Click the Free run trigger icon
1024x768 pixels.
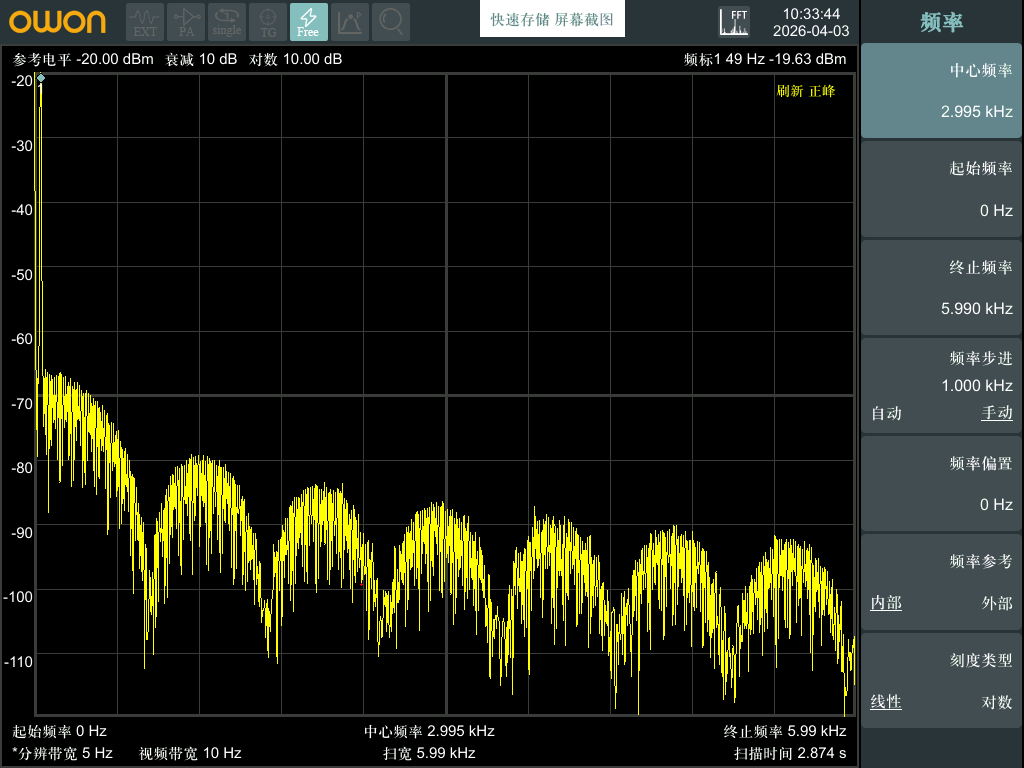(x=309, y=22)
